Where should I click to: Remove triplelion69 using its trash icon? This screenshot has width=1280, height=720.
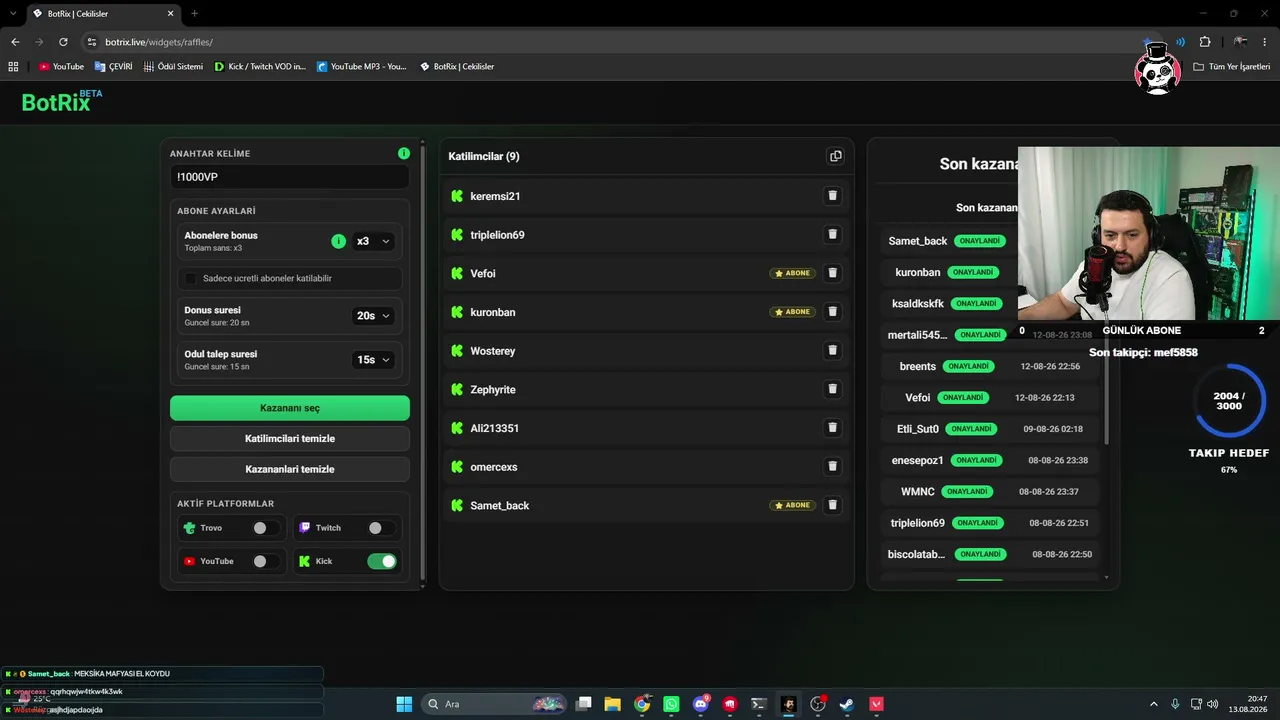coord(832,235)
